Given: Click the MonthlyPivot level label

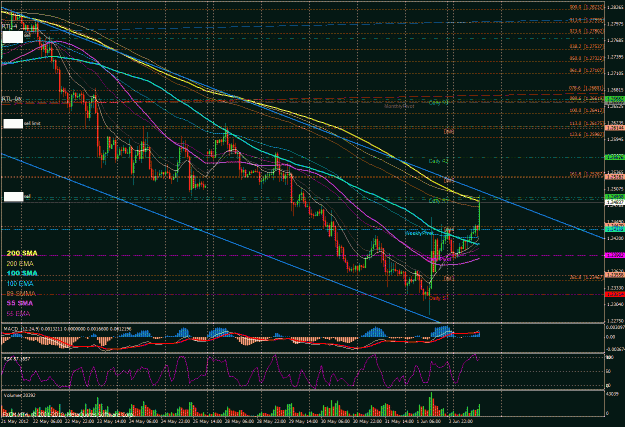Looking at the screenshot, I should 399,106.
